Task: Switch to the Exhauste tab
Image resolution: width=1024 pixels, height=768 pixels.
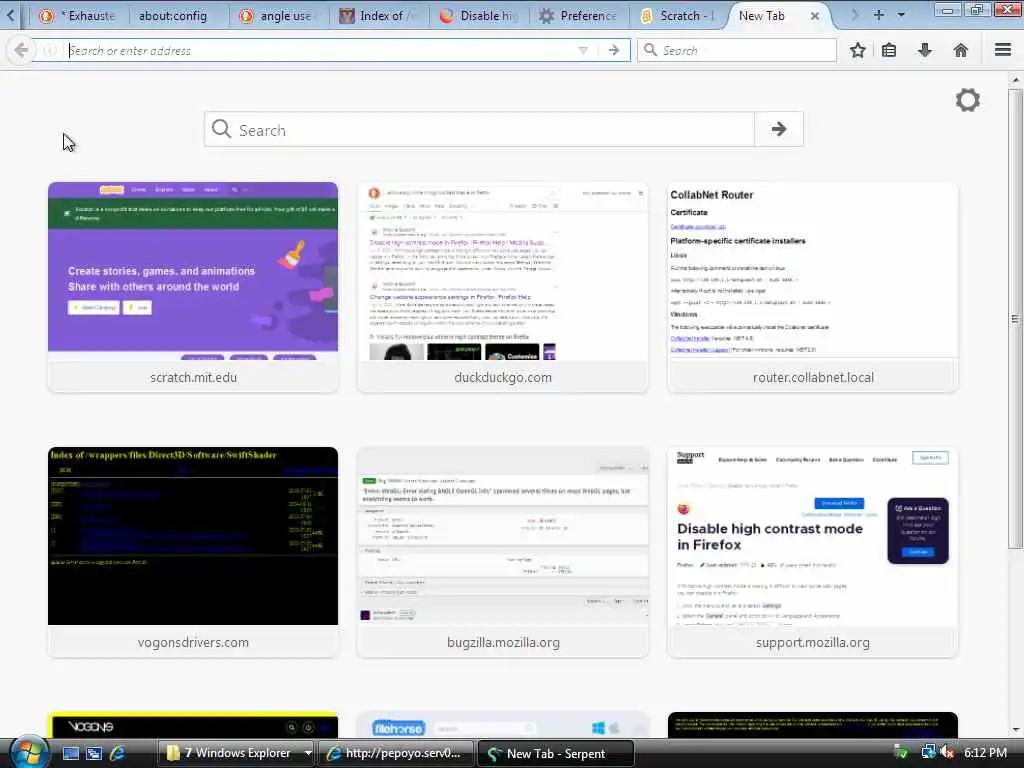Action: click(x=77, y=16)
